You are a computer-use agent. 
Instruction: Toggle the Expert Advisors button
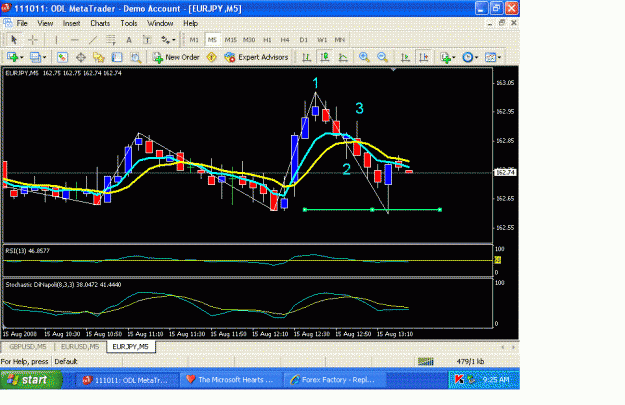[x=256, y=57]
